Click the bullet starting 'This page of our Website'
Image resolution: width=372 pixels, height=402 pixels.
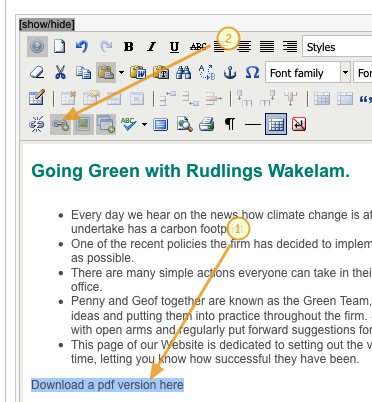coord(221,352)
